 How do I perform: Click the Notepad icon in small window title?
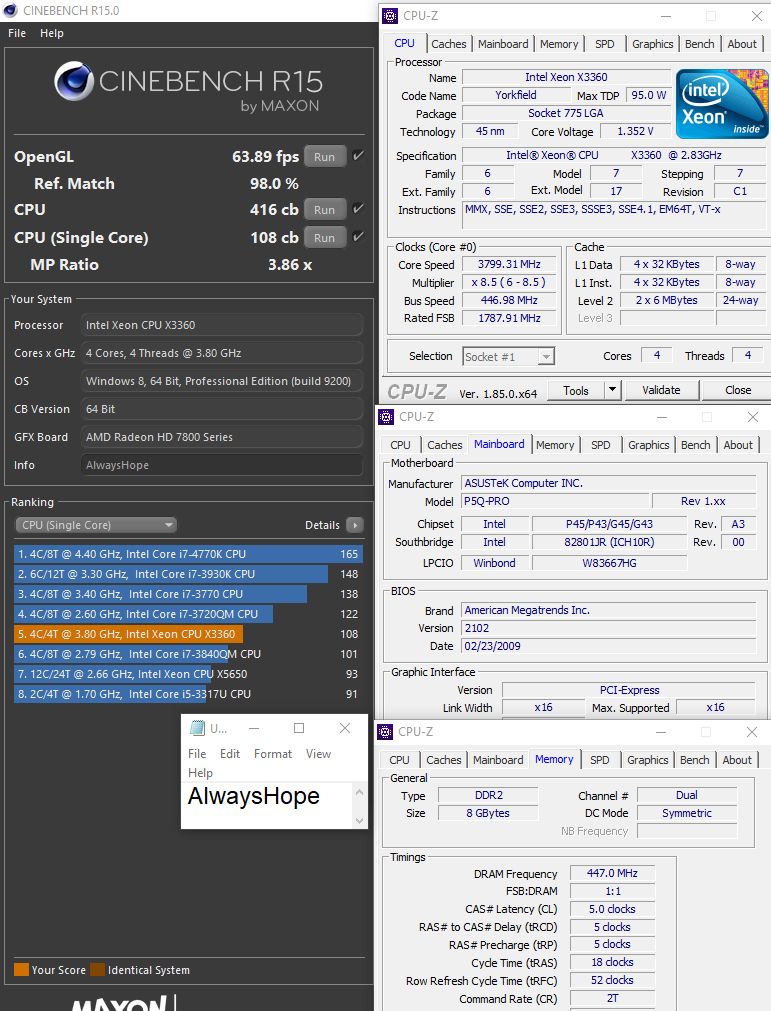click(x=197, y=728)
